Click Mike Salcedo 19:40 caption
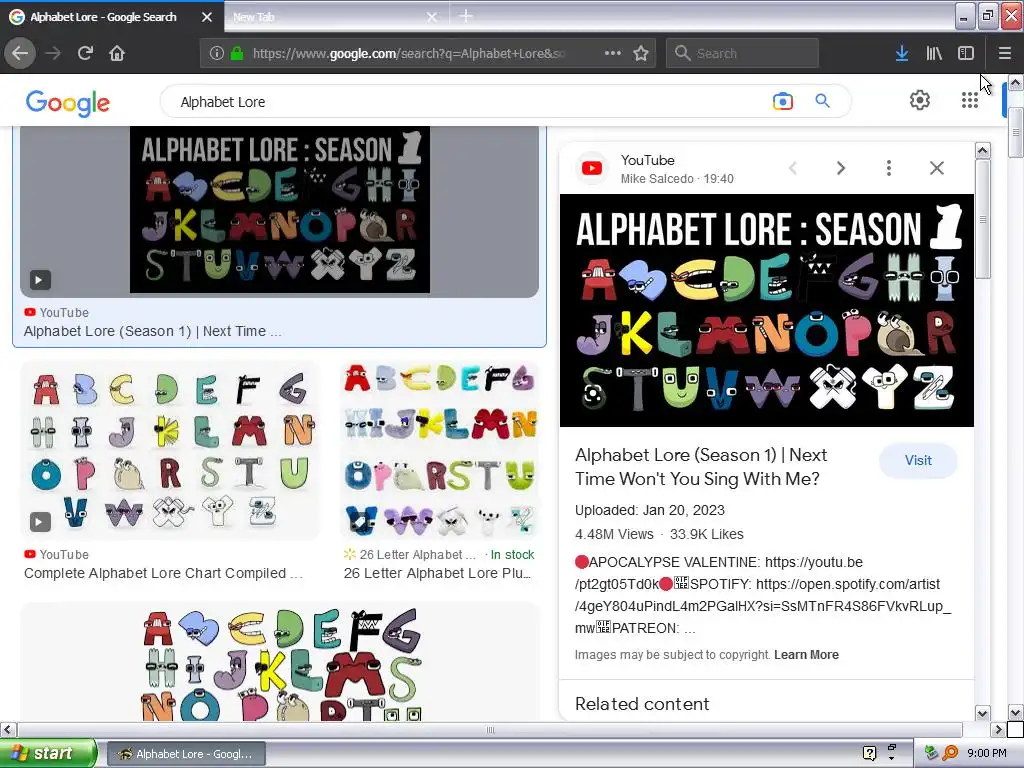Screen dimensions: 1024x768 tap(677, 179)
